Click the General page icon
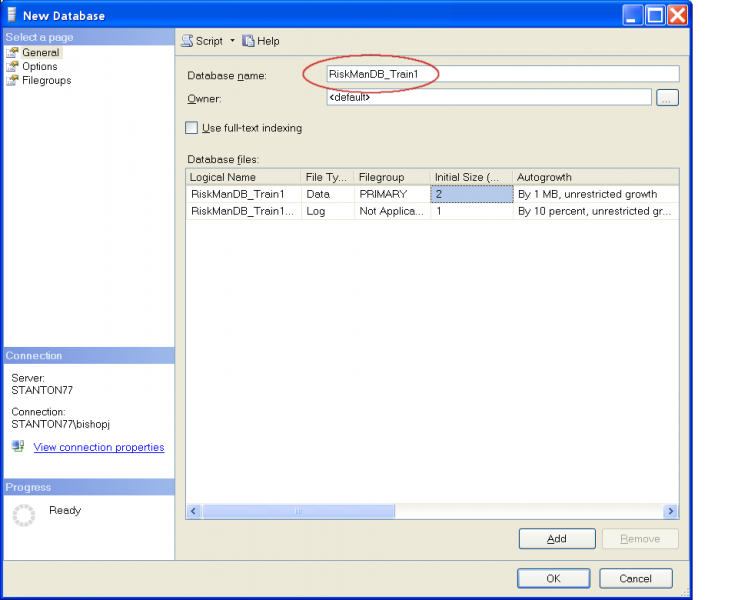The width and height of the screenshot is (738, 600). [12, 52]
